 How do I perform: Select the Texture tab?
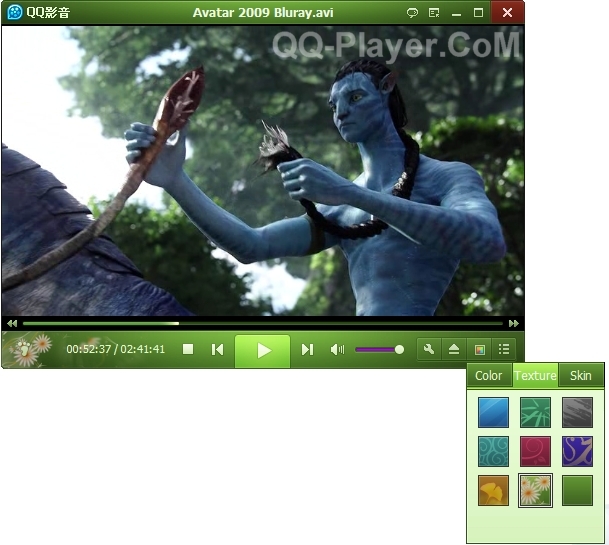(x=535, y=376)
